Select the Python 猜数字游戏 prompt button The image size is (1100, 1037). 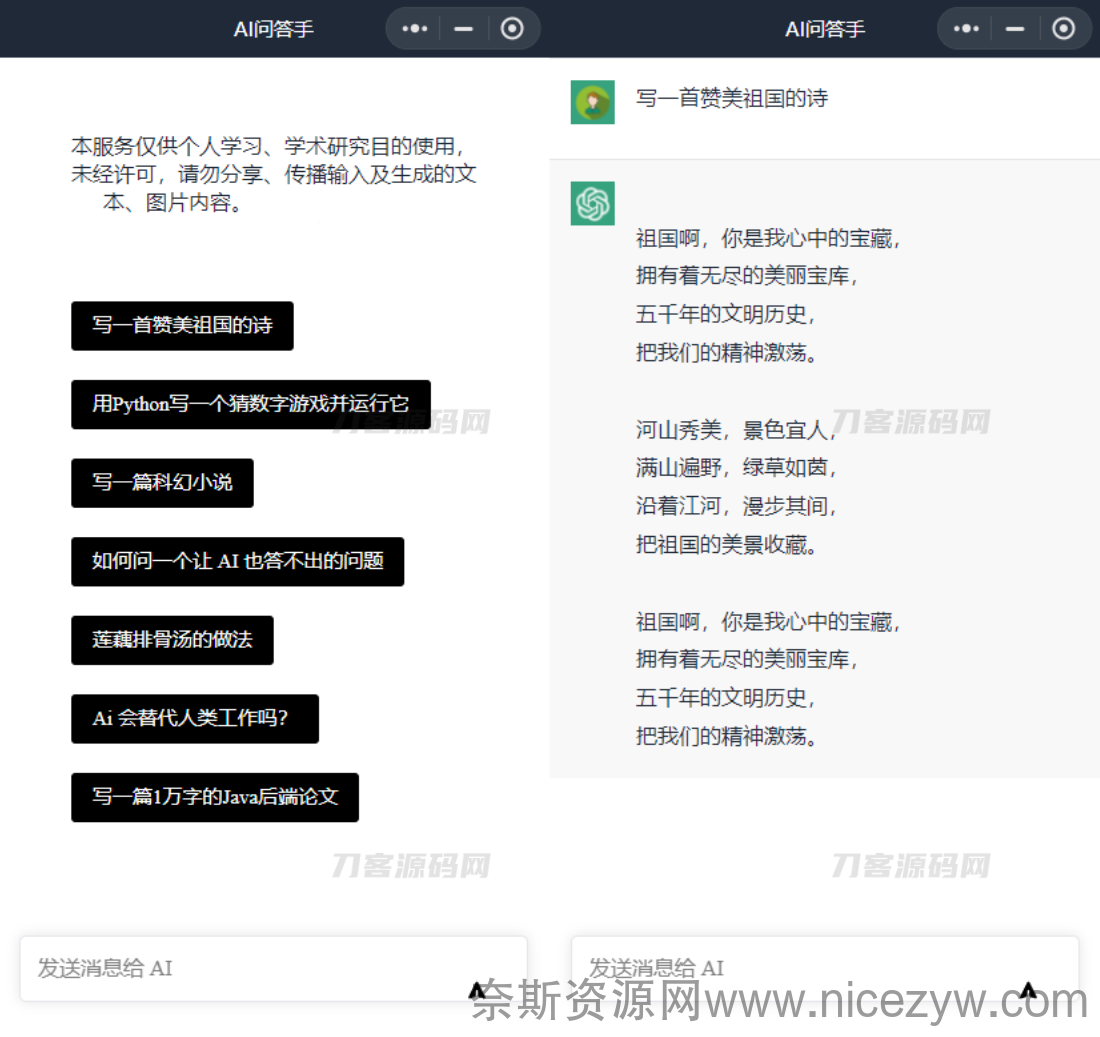coord(250,404)
